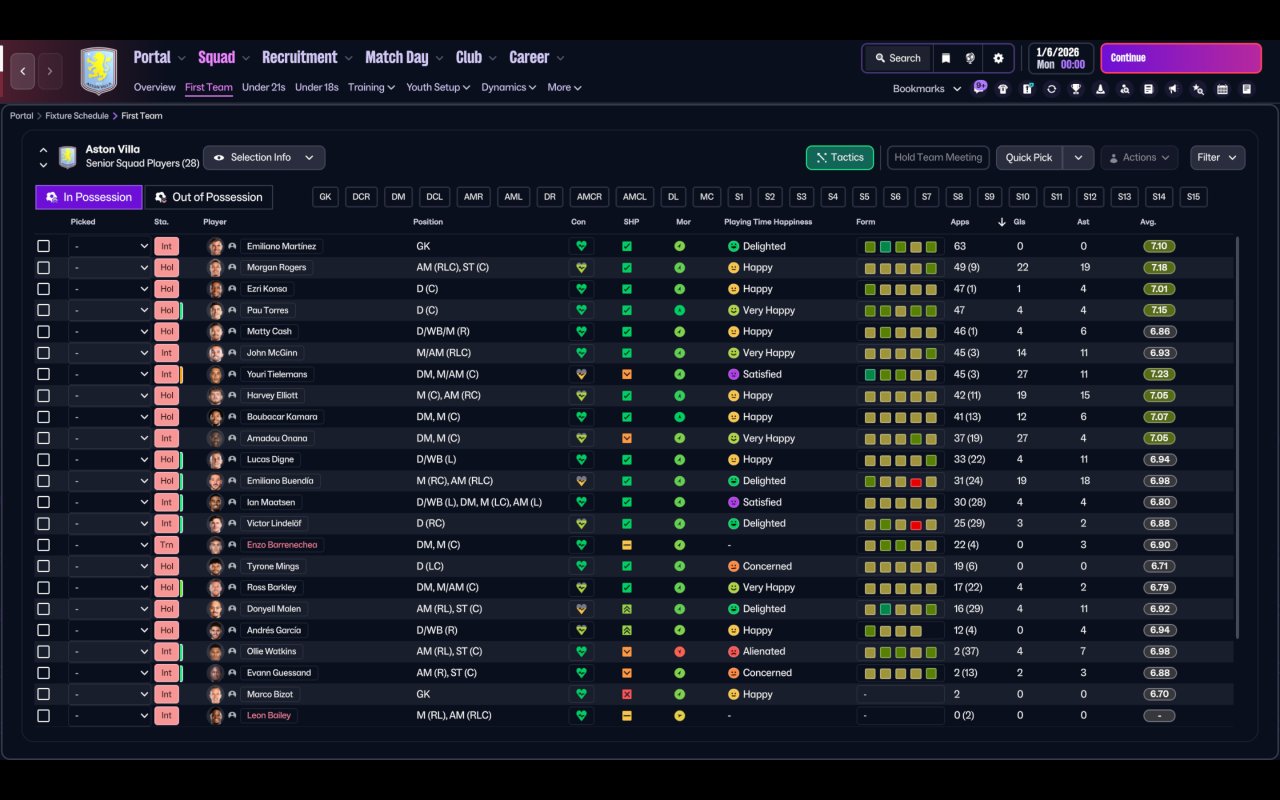Open the Picked dropdown for Donyell Malen
This screenshot has width=1280, height=800.
[x=110, y=609]
